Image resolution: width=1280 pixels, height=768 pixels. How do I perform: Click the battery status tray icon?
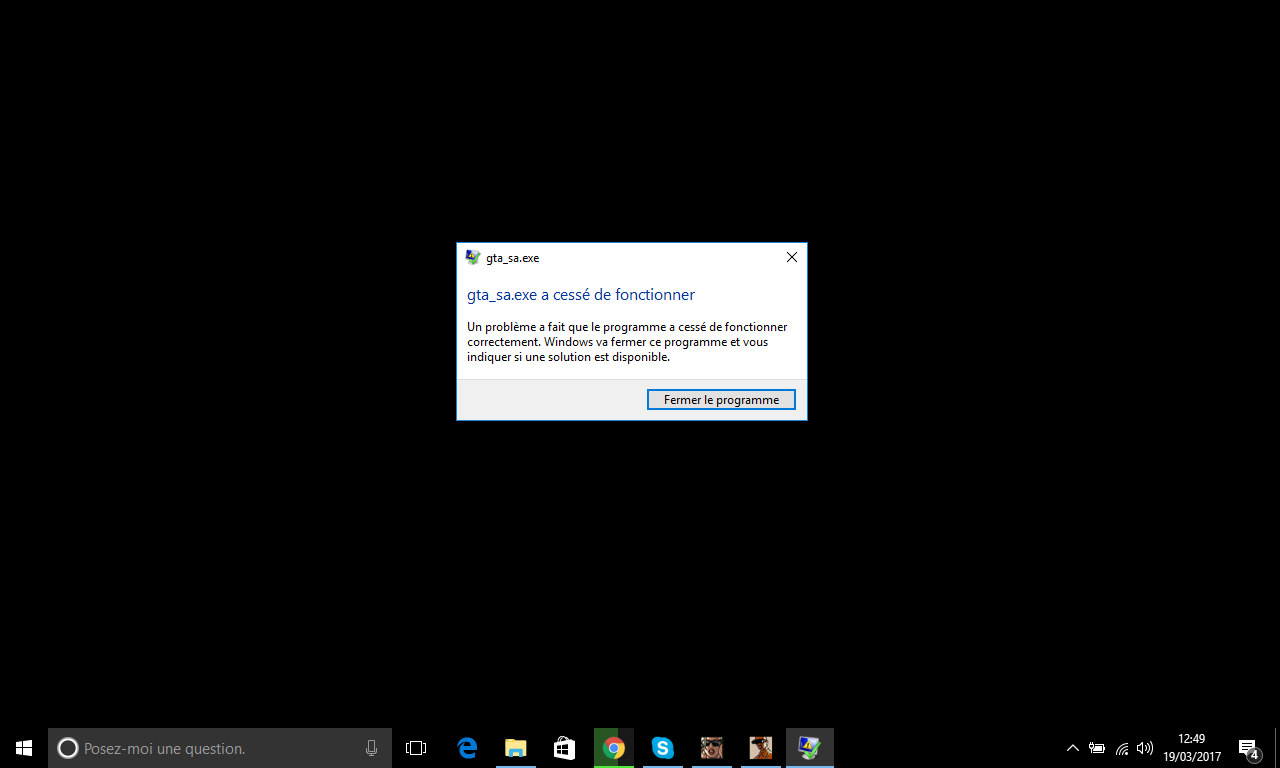point(1097,748)
